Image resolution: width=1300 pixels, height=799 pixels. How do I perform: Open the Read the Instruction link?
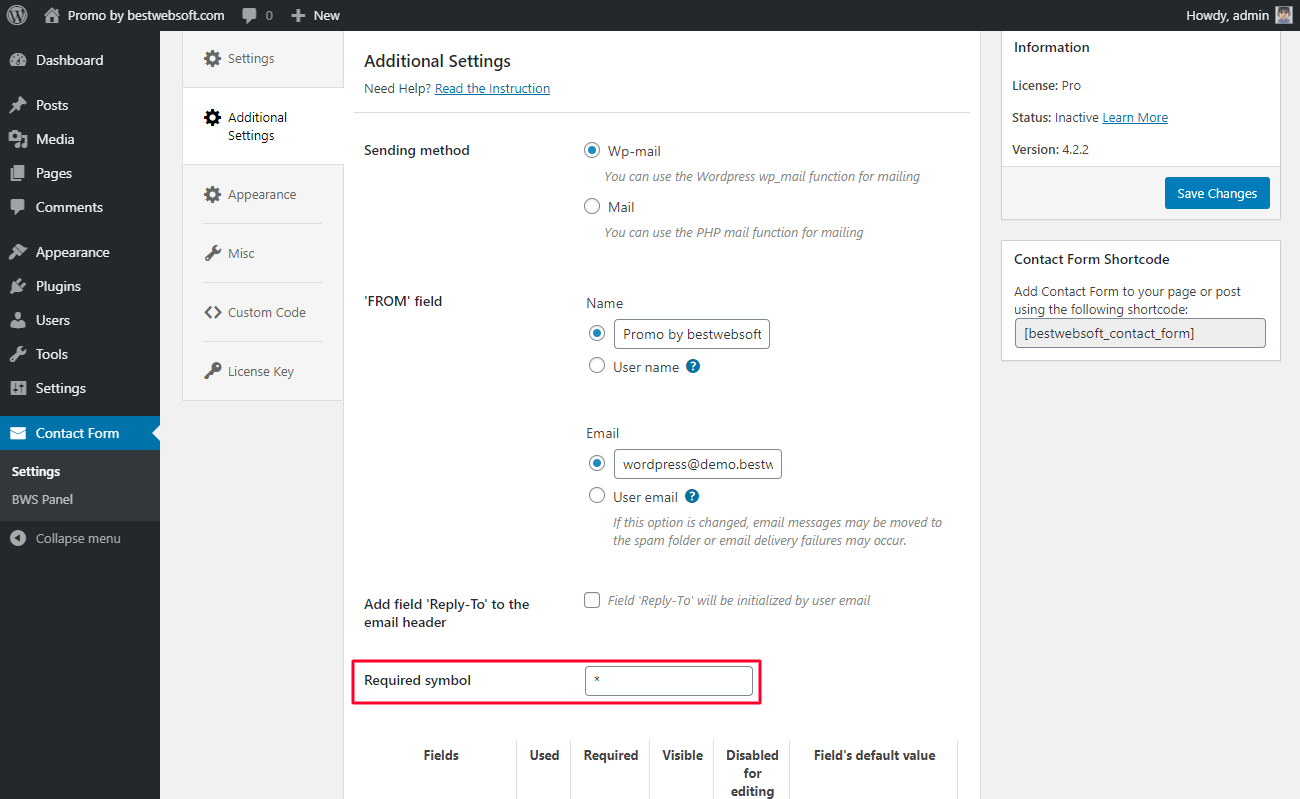click(492, 88)
